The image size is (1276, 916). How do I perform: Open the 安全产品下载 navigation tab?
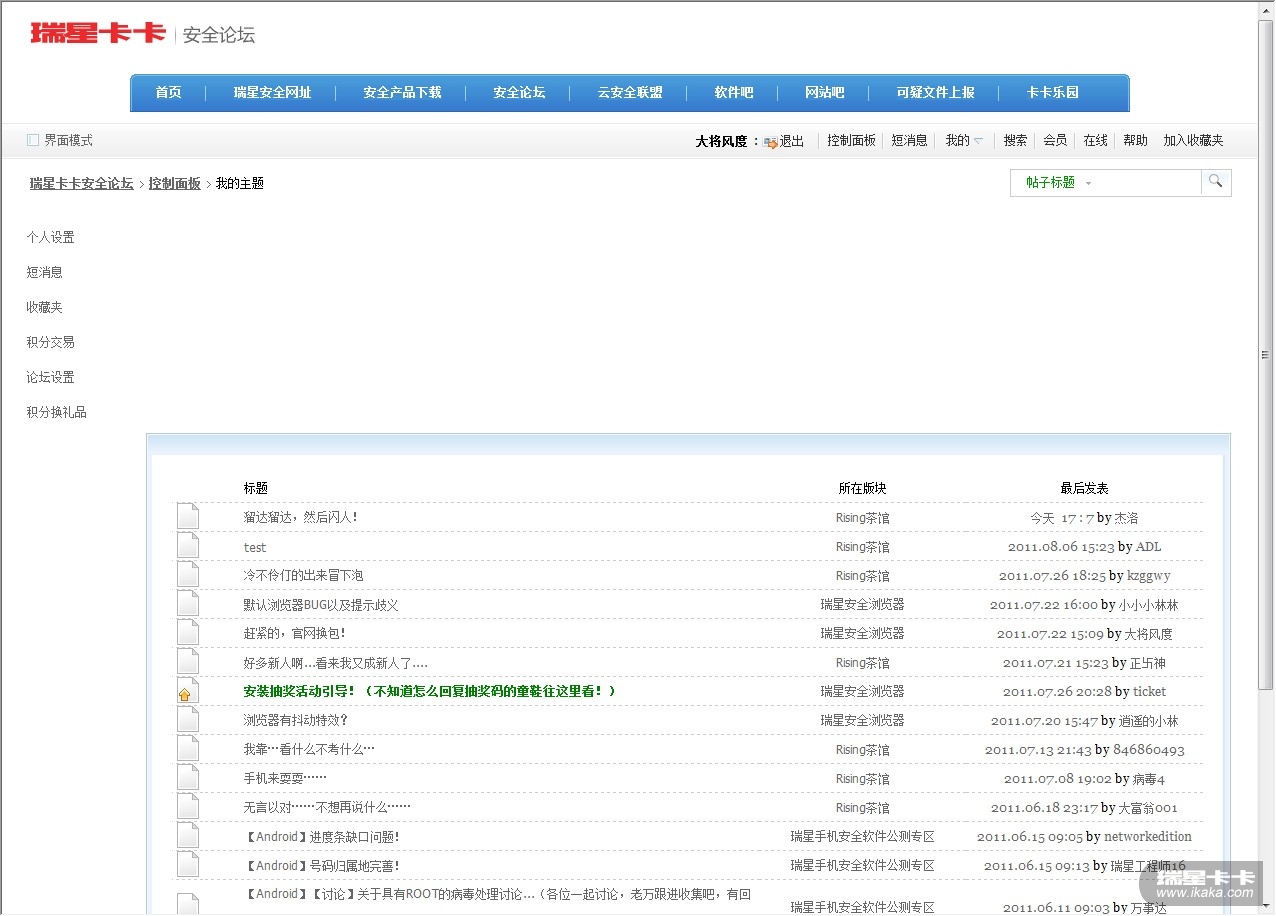coord(402,93)
